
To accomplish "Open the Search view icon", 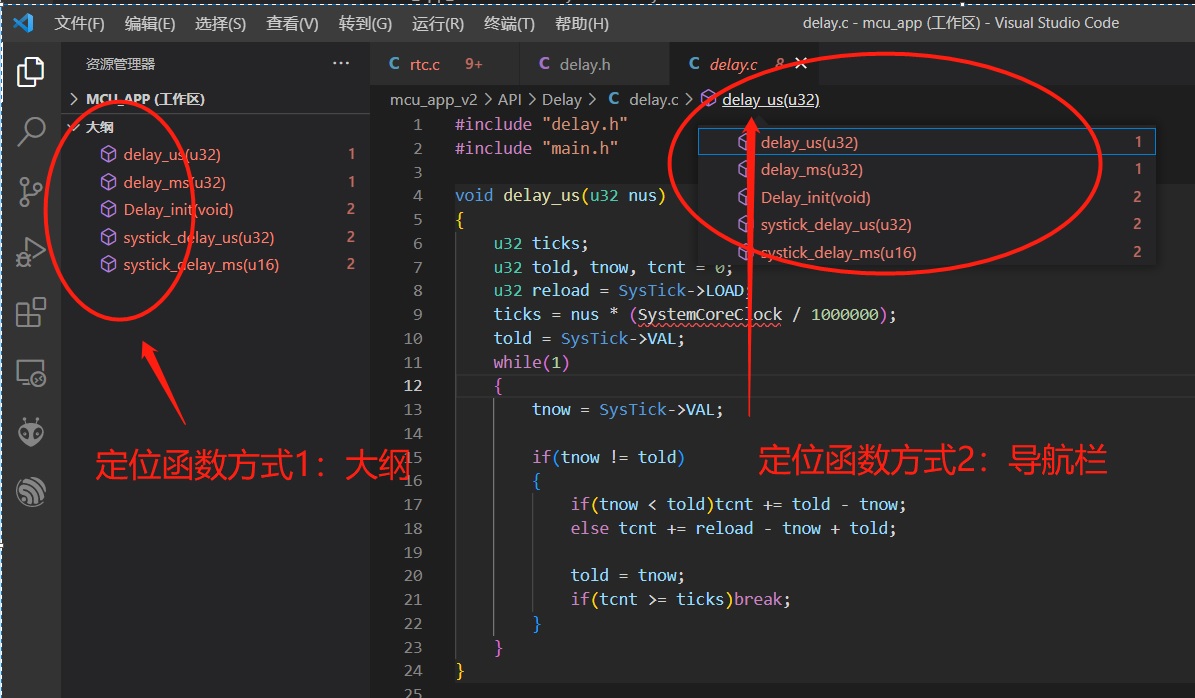I will coord(31,131).
